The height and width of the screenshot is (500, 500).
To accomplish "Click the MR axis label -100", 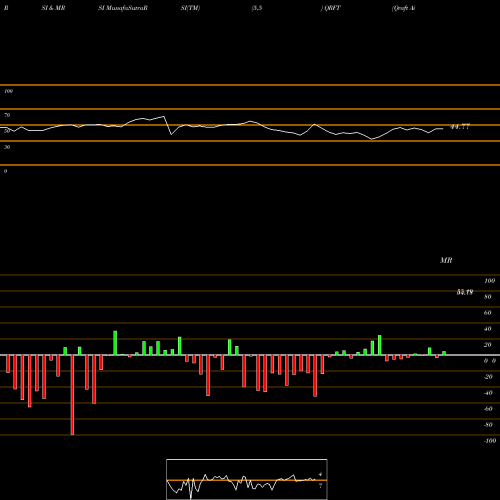I will pyautogui.click(x=490, y=441).
